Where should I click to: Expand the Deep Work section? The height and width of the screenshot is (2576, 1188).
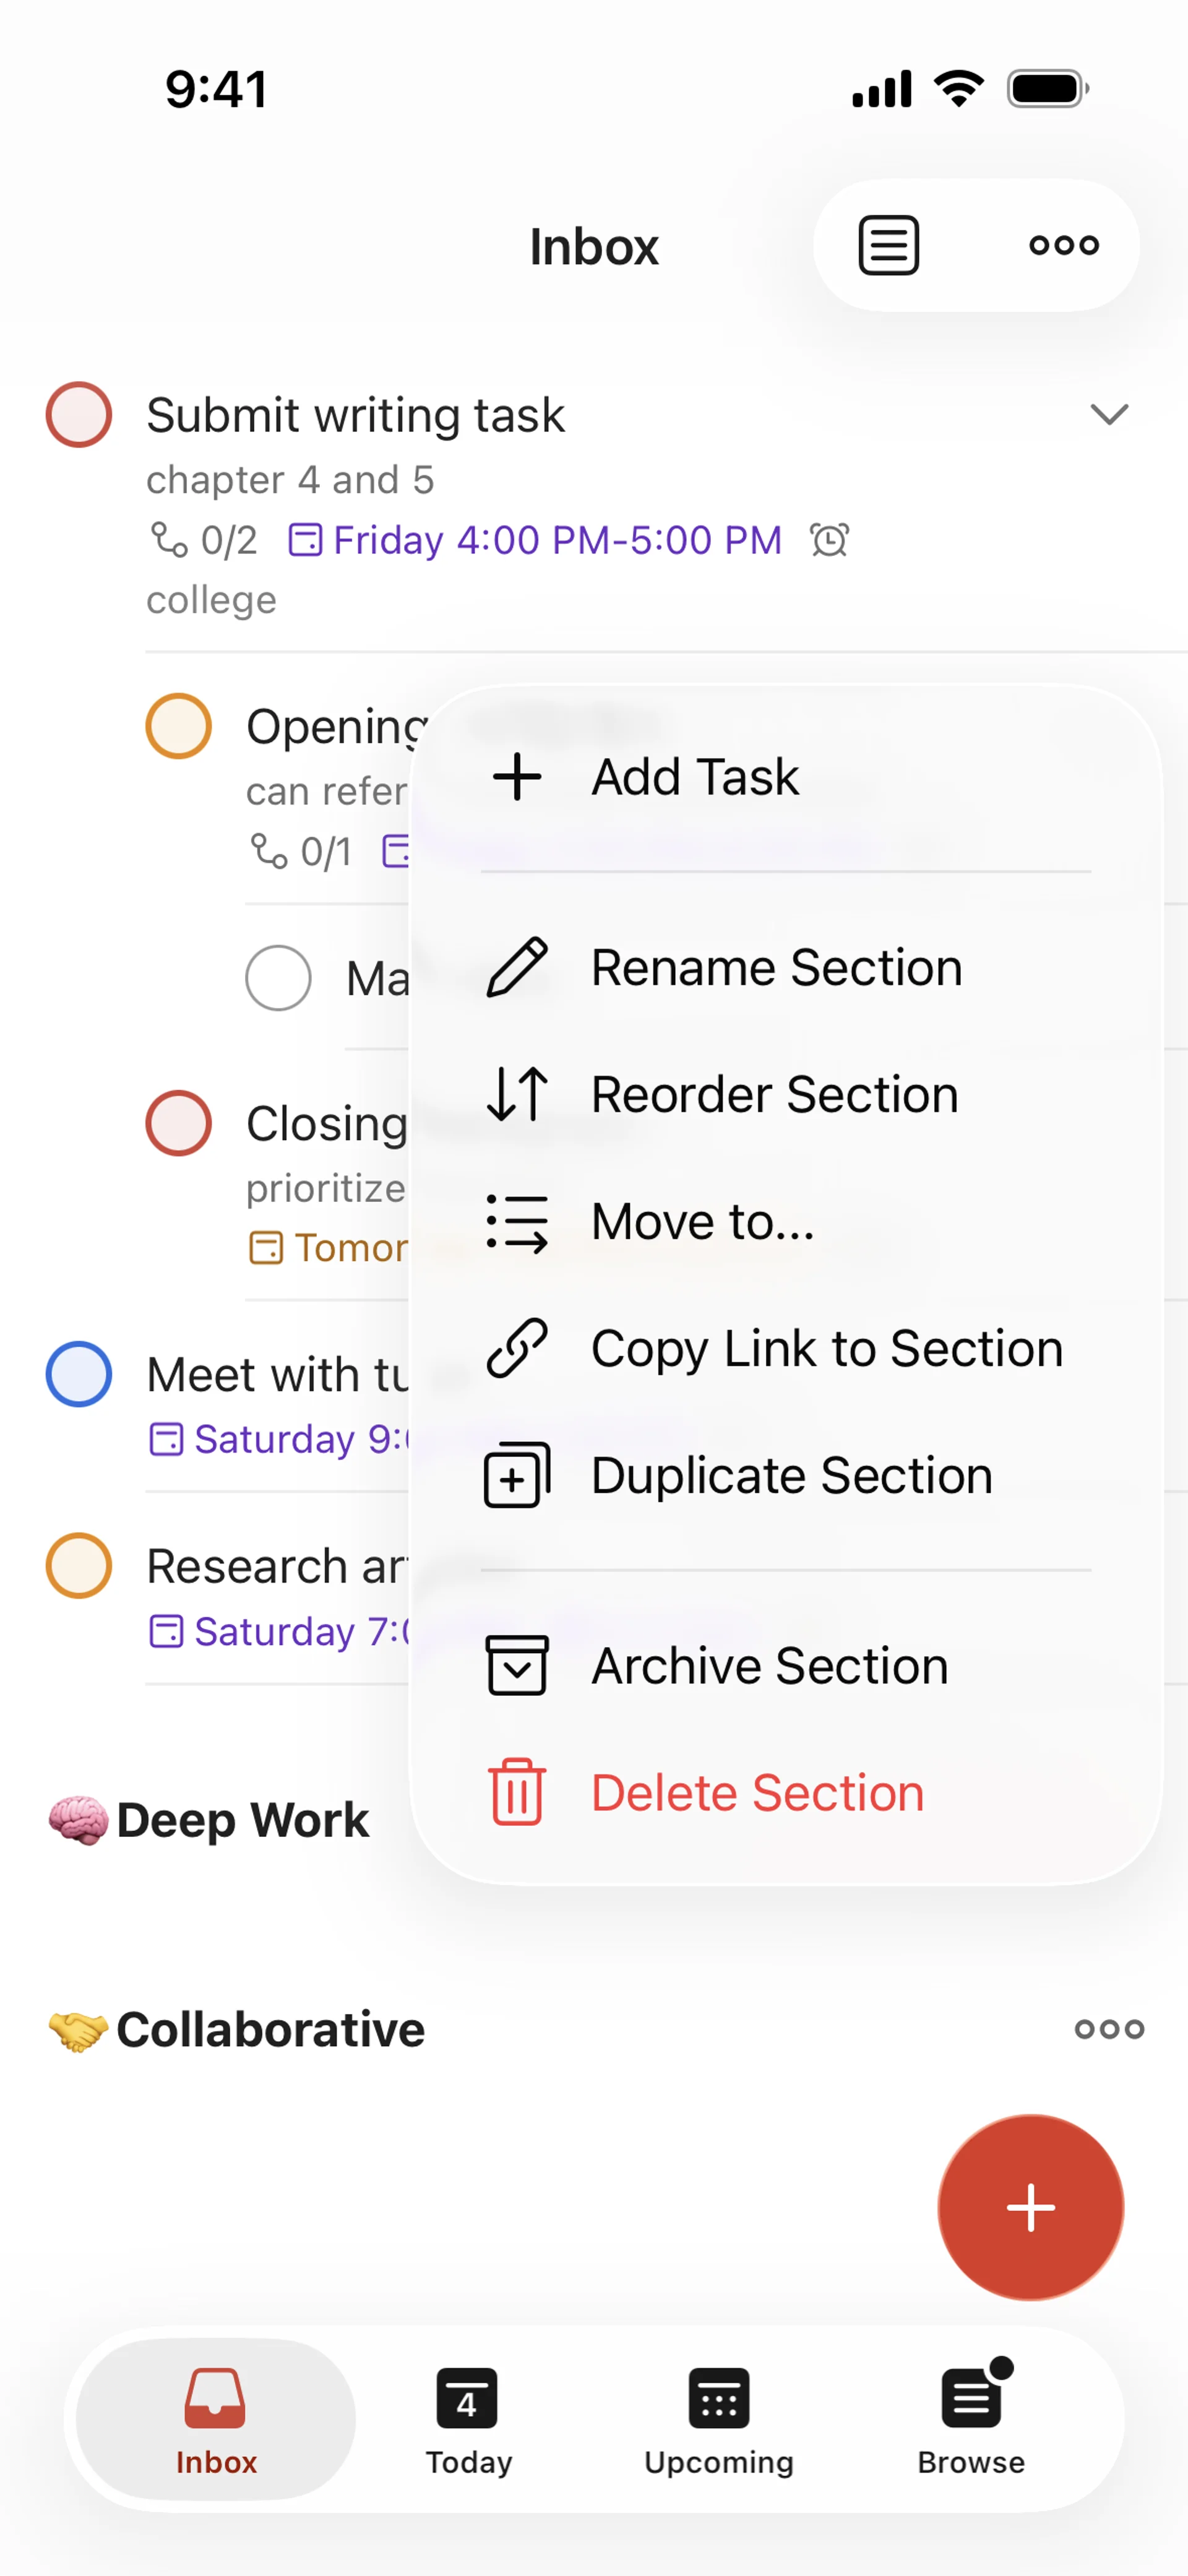tap(242, 1819)
